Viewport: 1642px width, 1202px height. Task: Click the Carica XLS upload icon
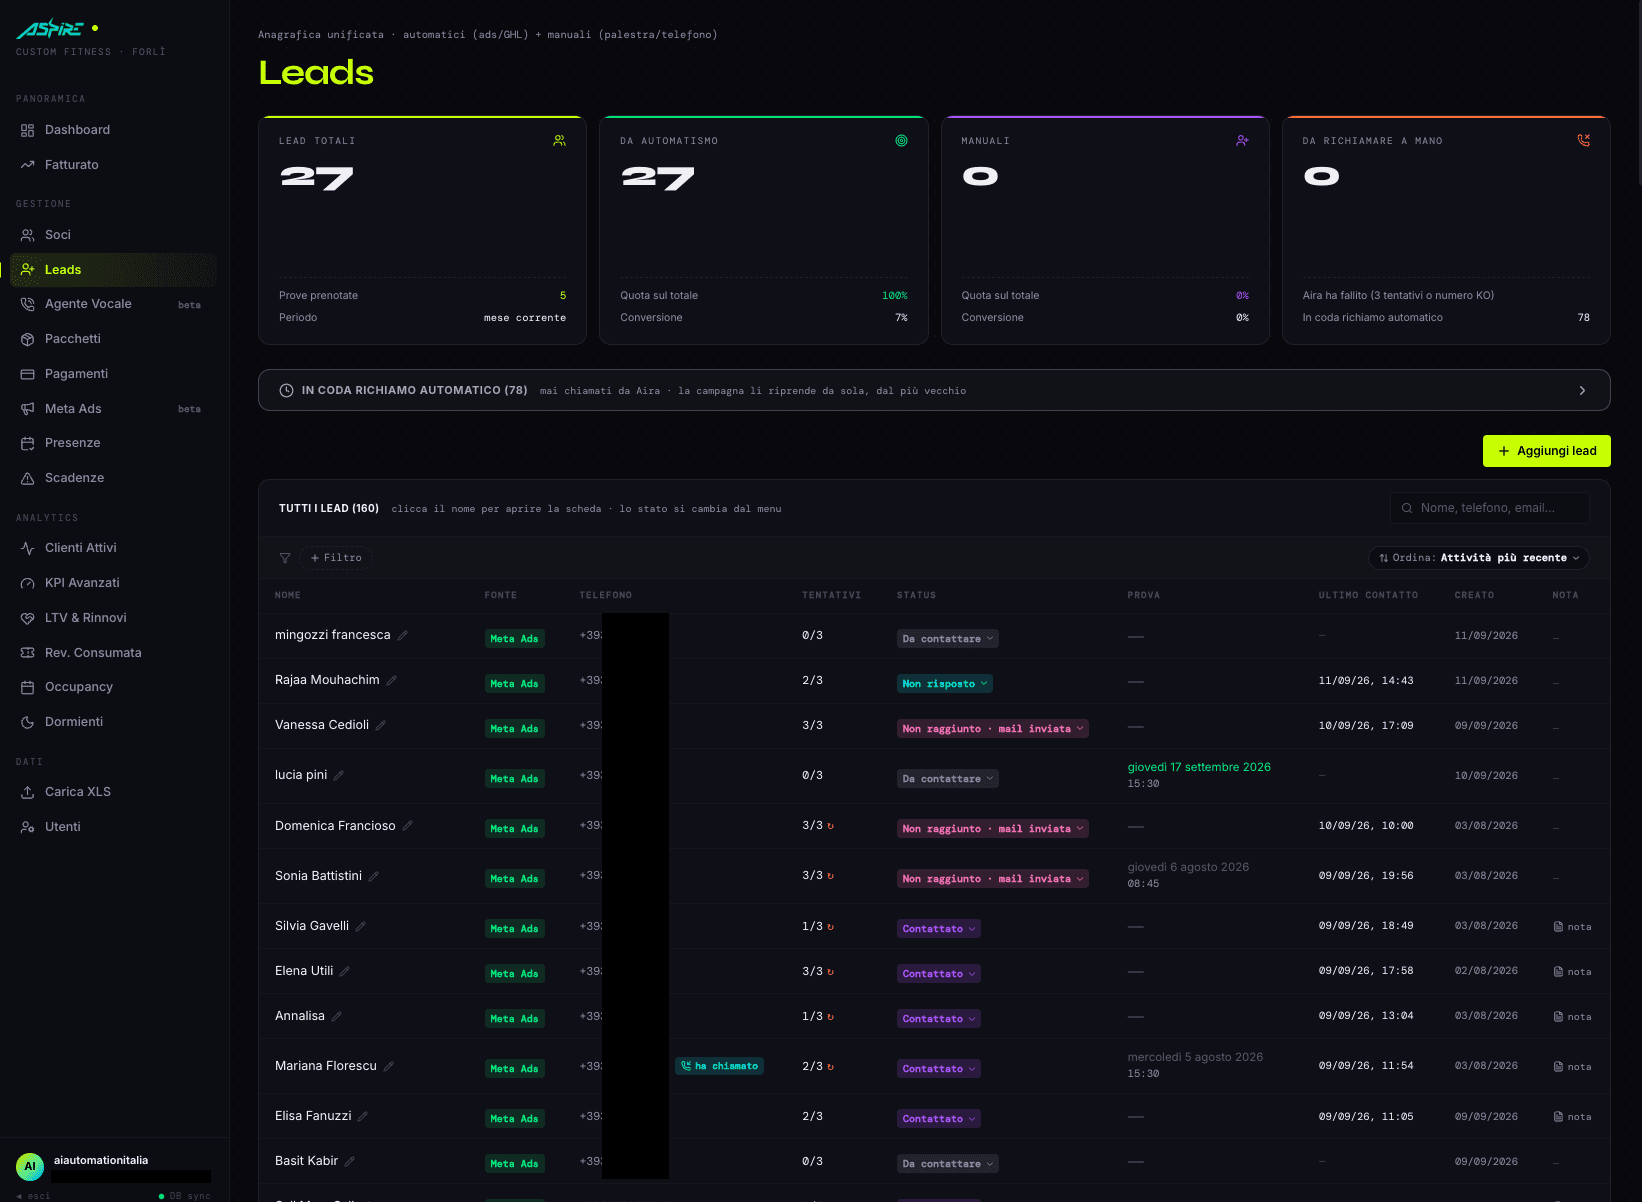tap(28, 792)
